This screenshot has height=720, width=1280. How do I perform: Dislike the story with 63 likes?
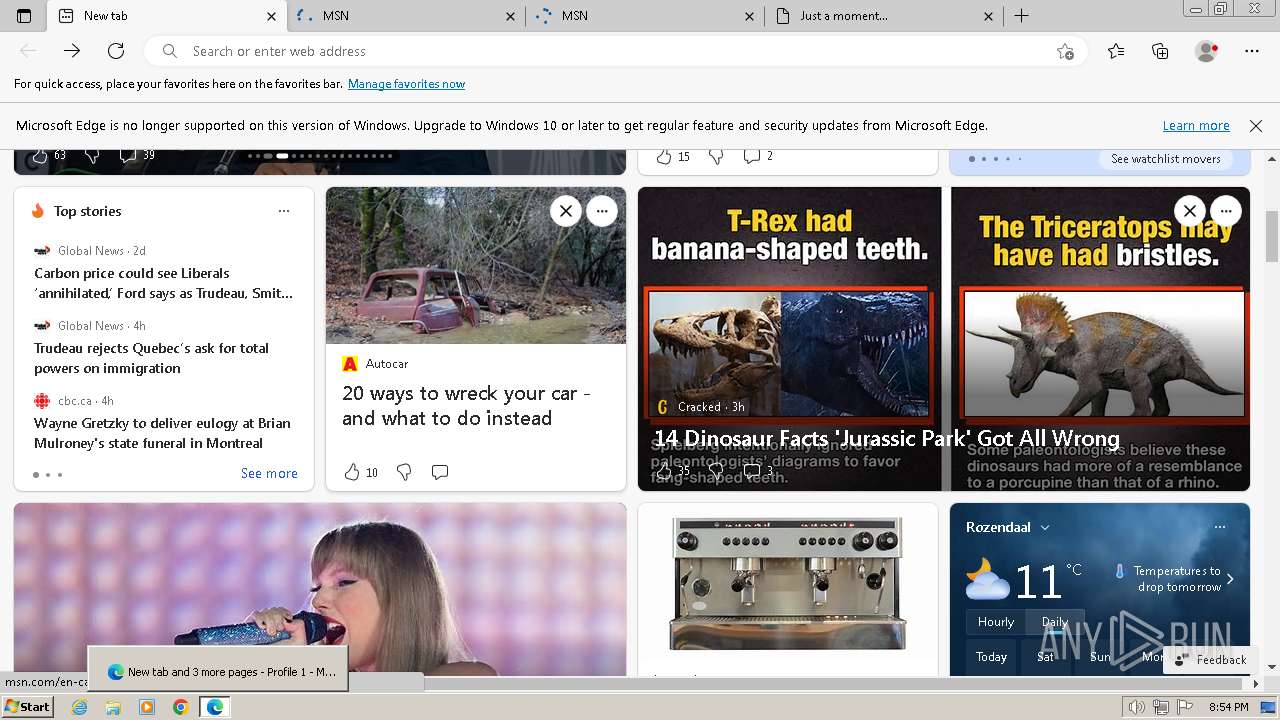92,155
